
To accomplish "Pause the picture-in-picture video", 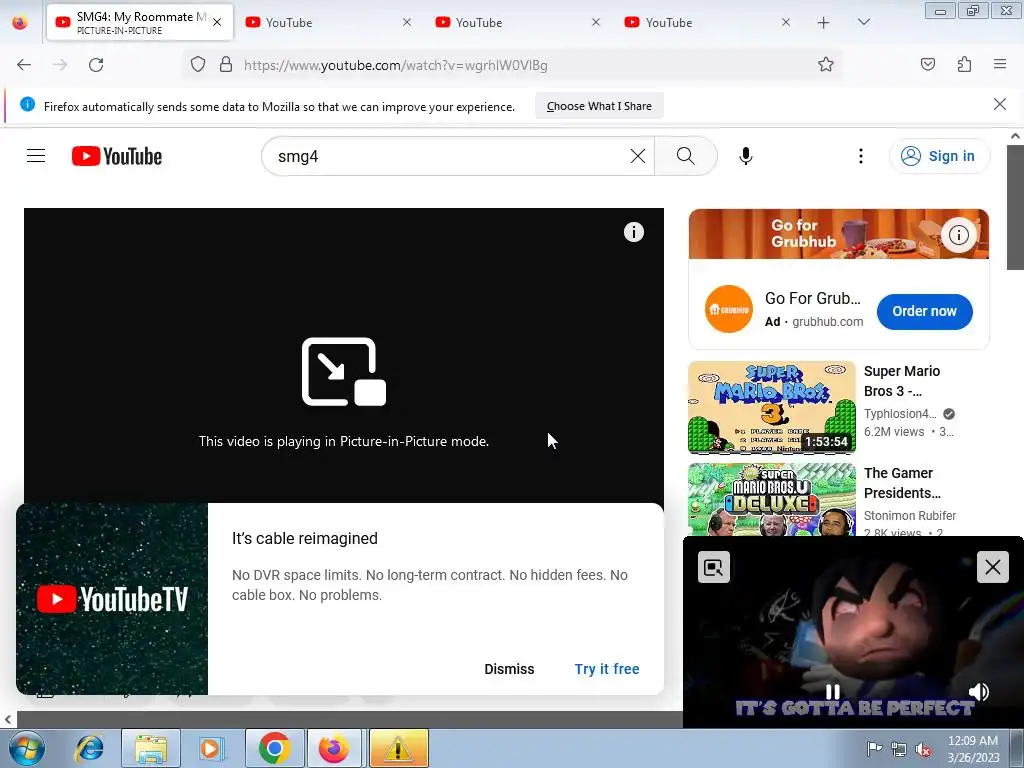I will (x=833, y=692).
